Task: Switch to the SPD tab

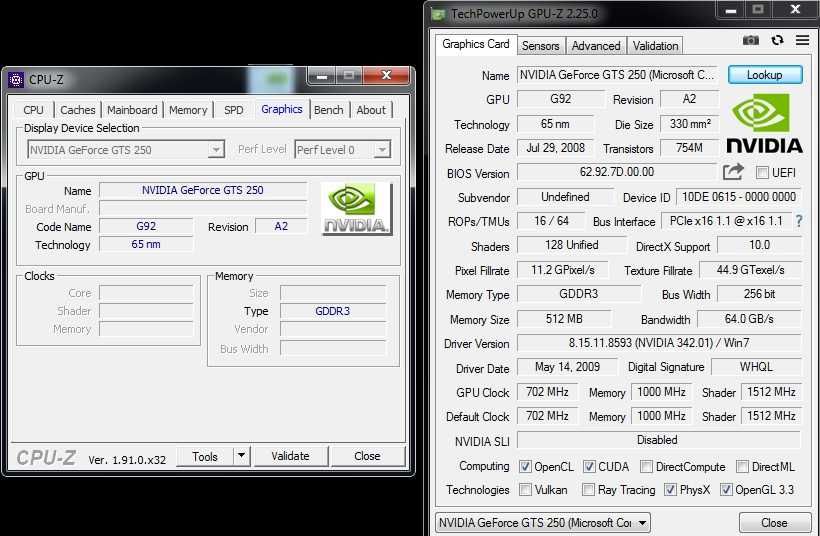Action: click(234, 110)
